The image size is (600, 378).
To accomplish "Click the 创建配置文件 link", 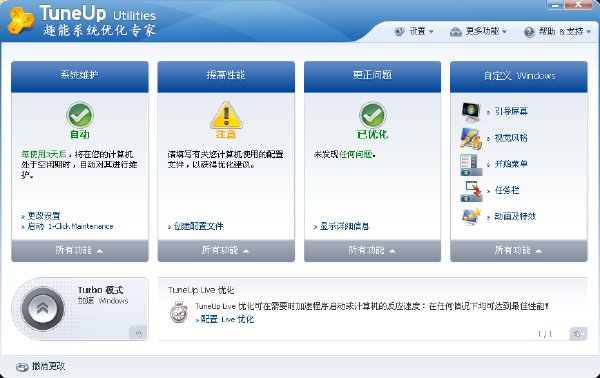I will [198, 226].
